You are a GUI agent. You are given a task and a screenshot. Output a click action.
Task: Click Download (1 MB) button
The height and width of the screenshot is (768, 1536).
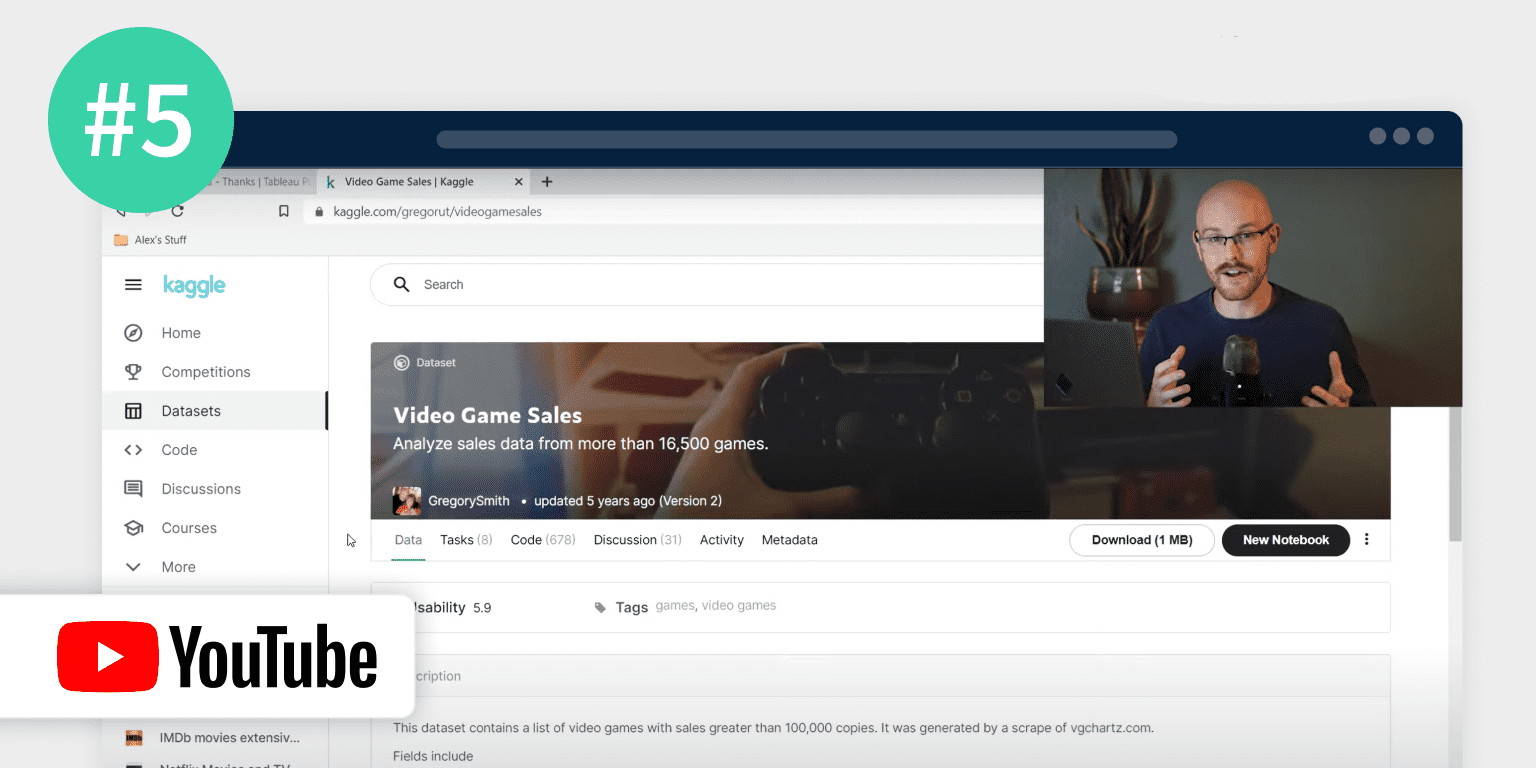1142,540
